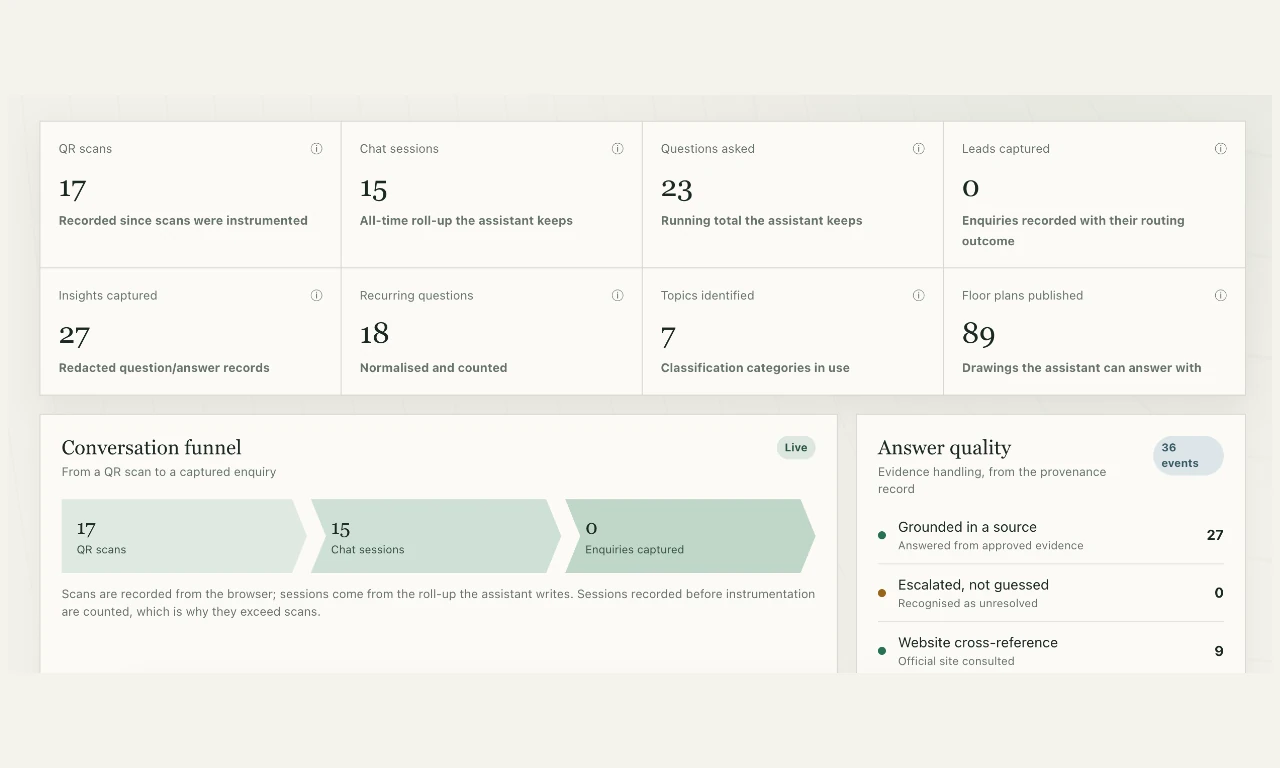
Task: Select the Enquiries captured funnel stage
Action: (x=690, y=536)
